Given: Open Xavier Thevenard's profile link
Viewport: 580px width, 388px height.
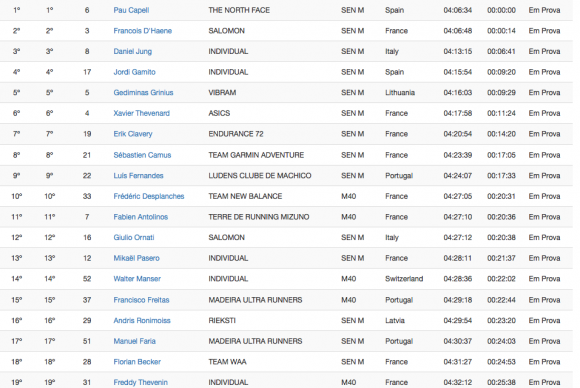Looking at the screenshot, I should (141, 113).
